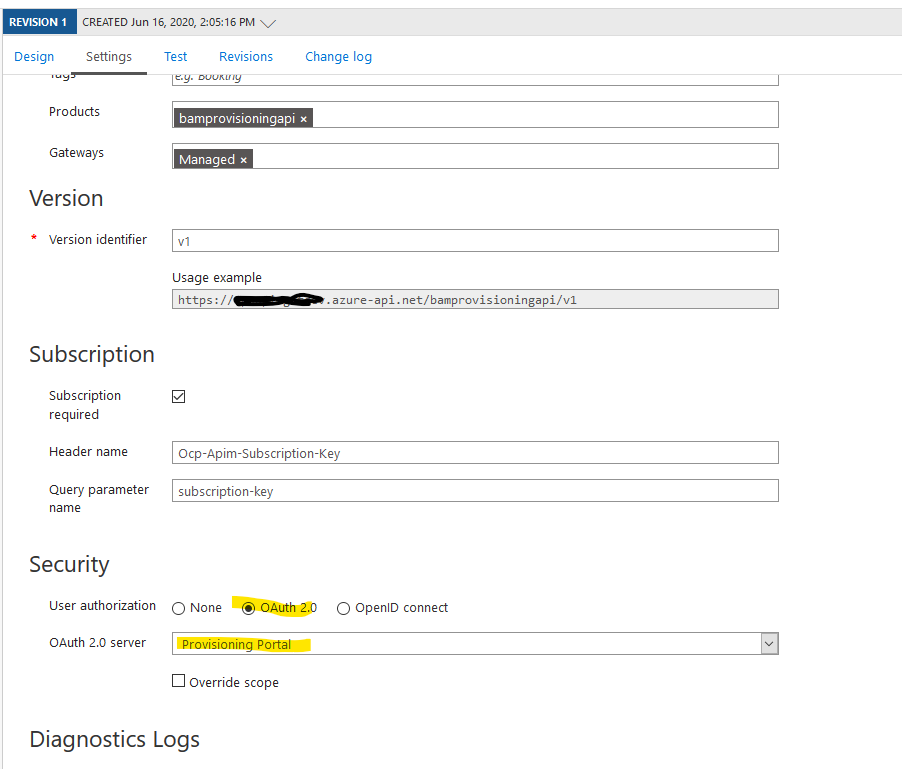This screenshot has height=769, width=902.
Task: Edit the Query parameter name field
Action: pos(475,491)
